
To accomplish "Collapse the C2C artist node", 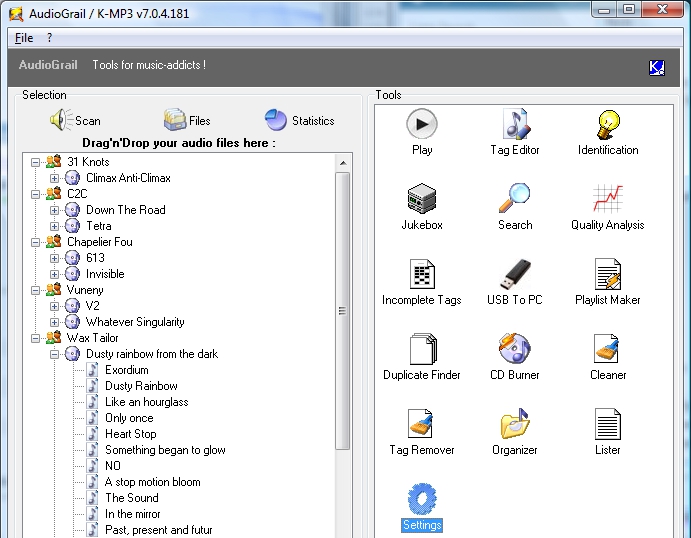I will [35, 194].
